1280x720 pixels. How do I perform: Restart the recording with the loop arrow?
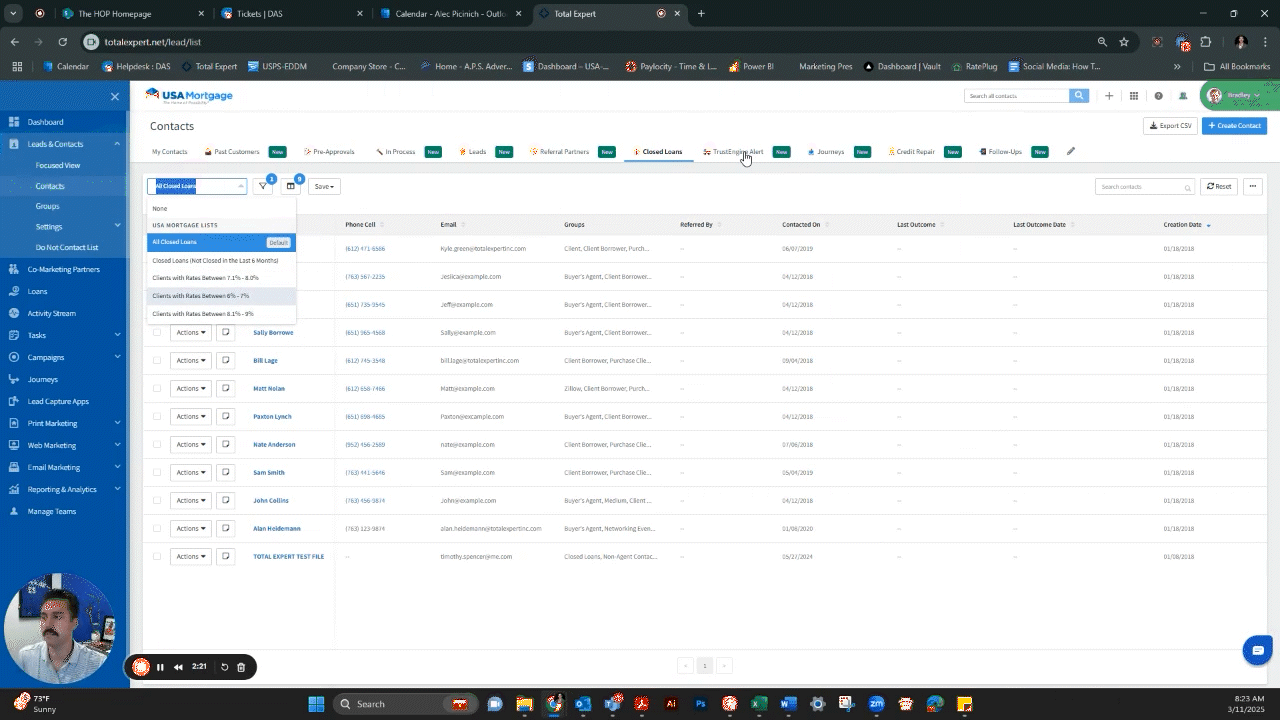(x=225, y=667)
